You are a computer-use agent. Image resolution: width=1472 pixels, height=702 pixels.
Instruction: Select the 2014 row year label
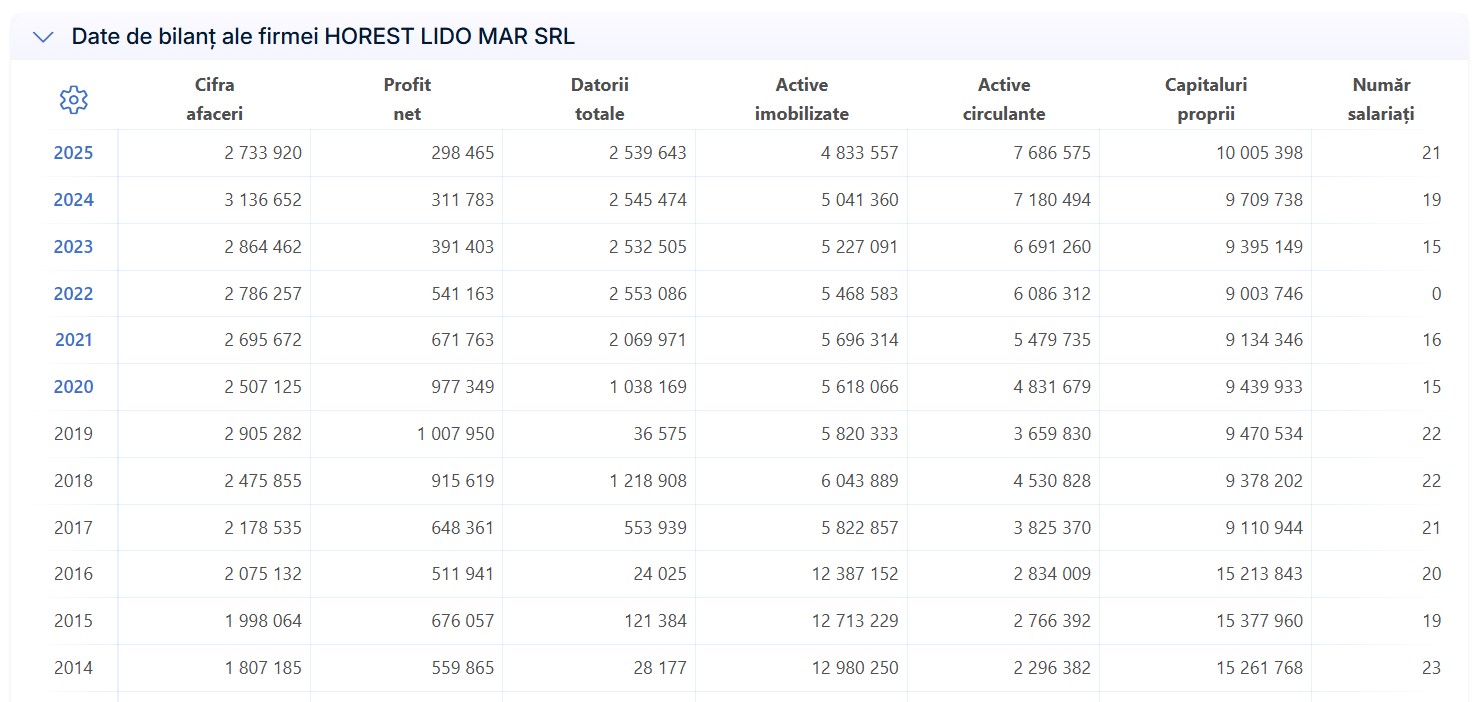coord(73,668)
